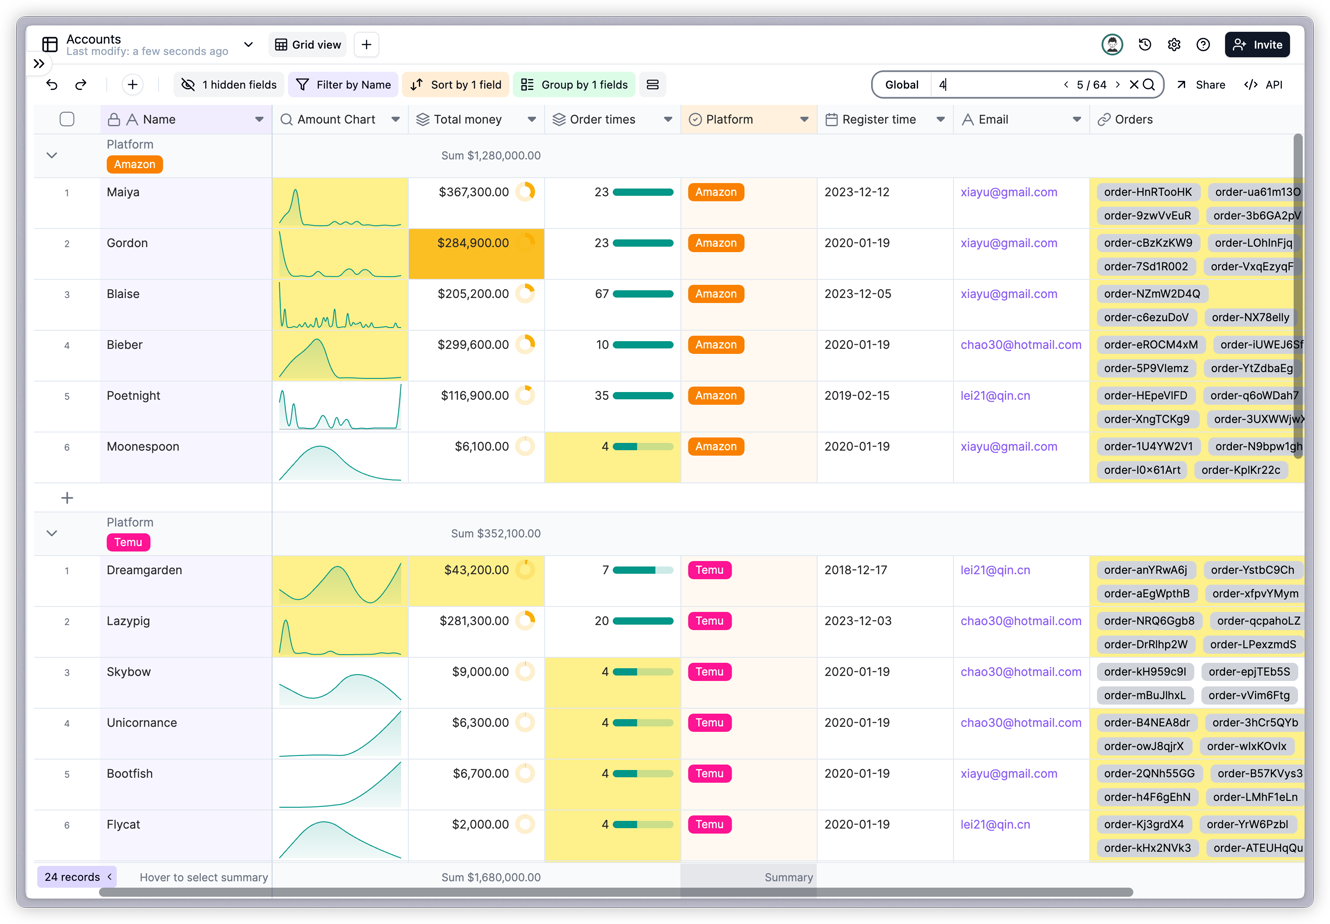This screenshot has height=924, width=1330.
Task: Open the row height settings icon
Action: coord(653,85)
